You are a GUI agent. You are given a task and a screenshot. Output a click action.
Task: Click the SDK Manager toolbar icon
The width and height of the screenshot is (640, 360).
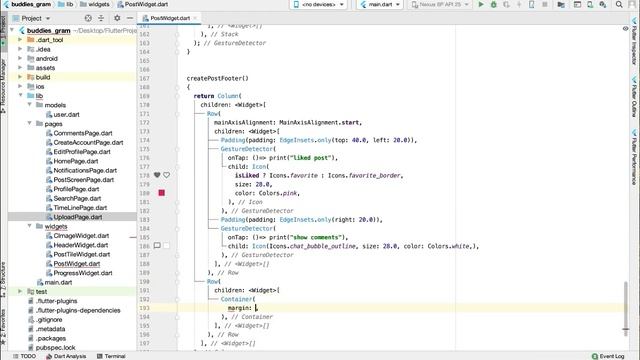click(x=602, y=4)
